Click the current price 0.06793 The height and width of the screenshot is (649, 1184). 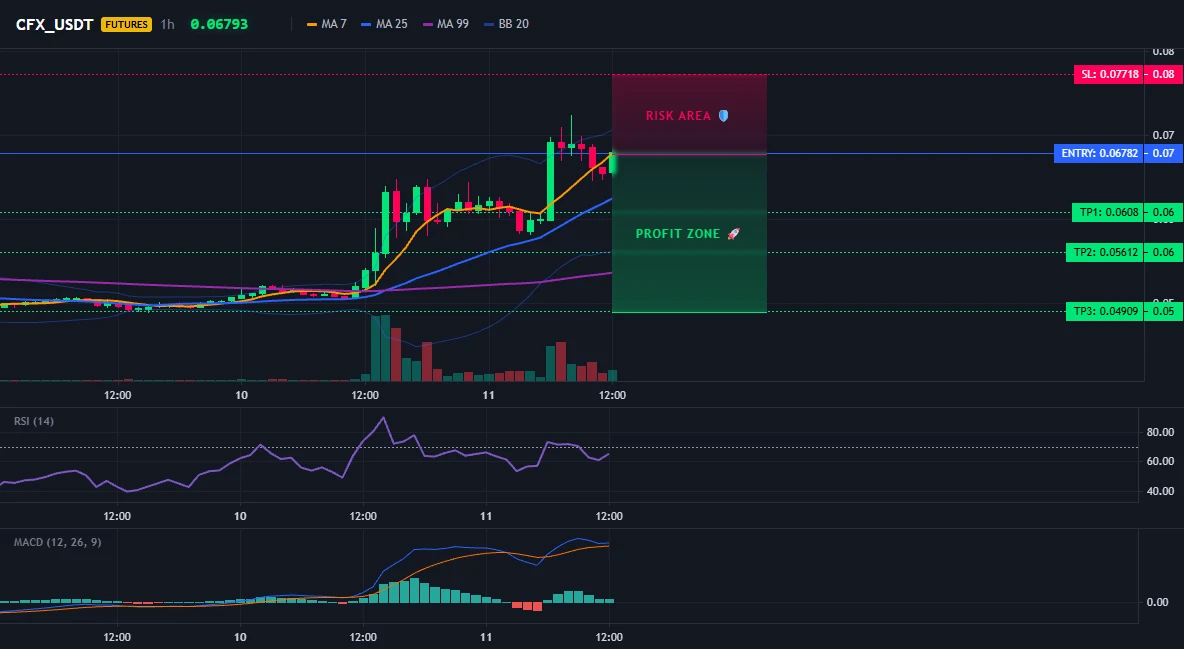tap(219, 24)
